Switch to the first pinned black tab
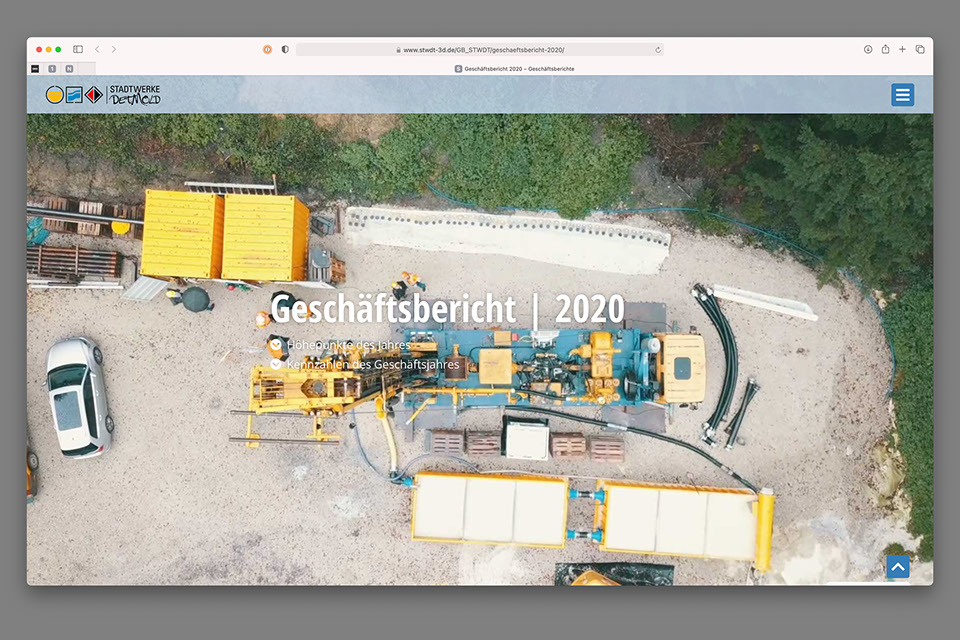This screenshot has height=640, width=960. click(x=35, y=69)
